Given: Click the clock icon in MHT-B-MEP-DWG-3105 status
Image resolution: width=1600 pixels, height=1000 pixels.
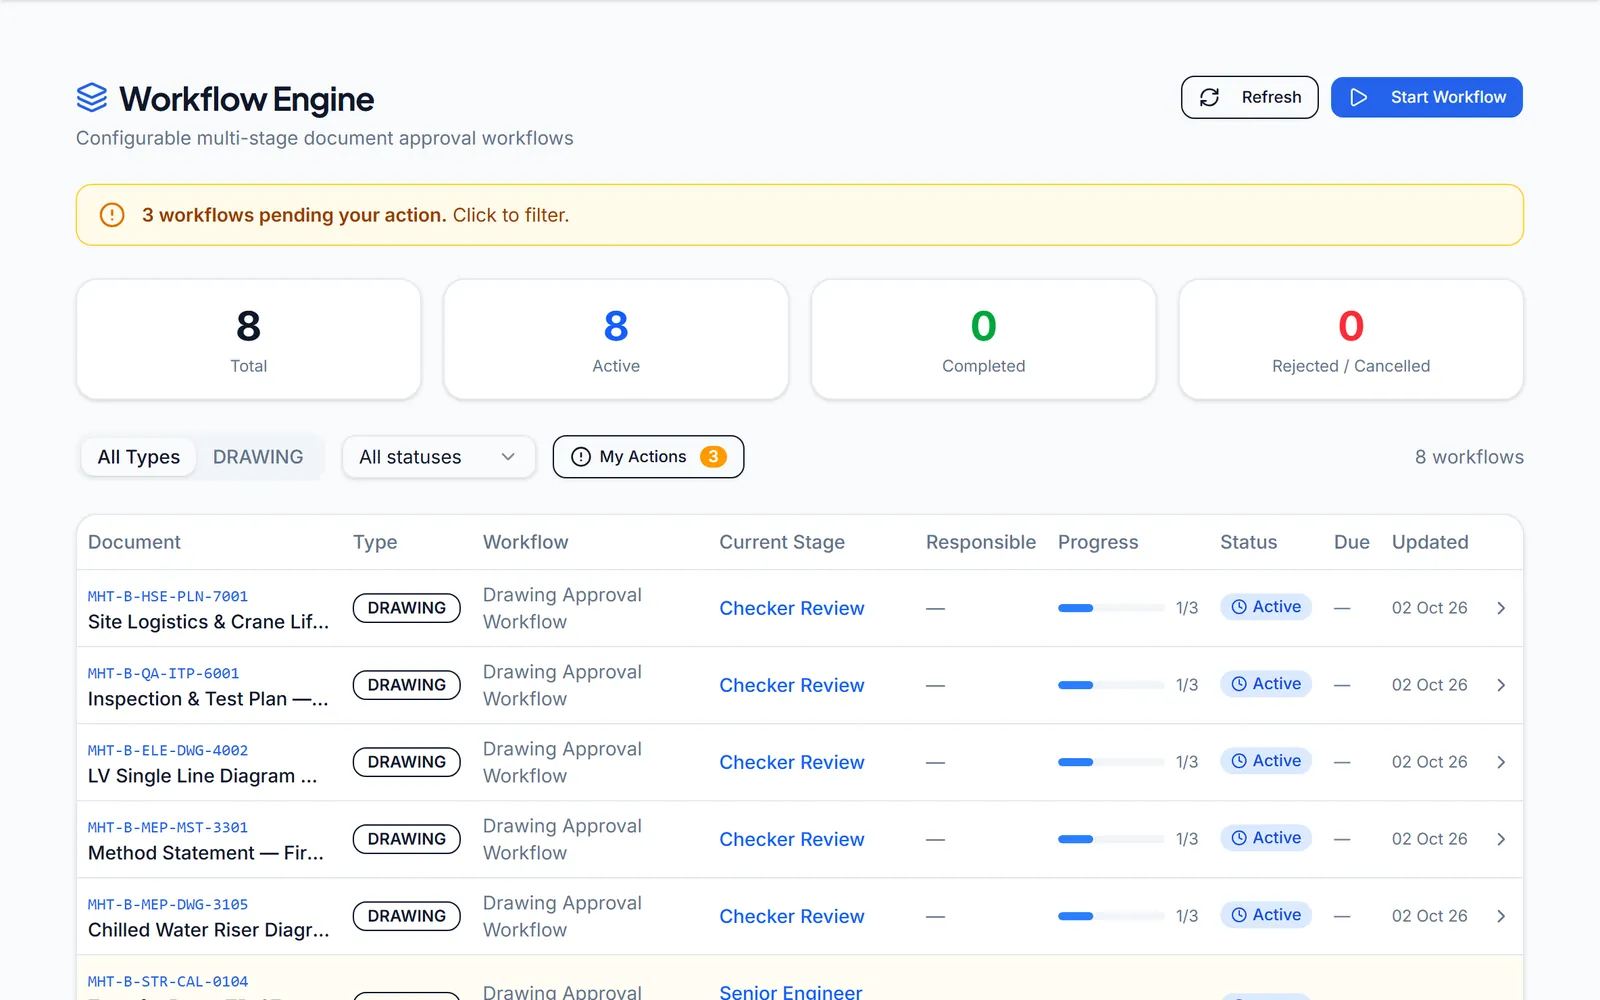Looking at the screenshot, I should pyautogui.click(x=1239, y=915).
